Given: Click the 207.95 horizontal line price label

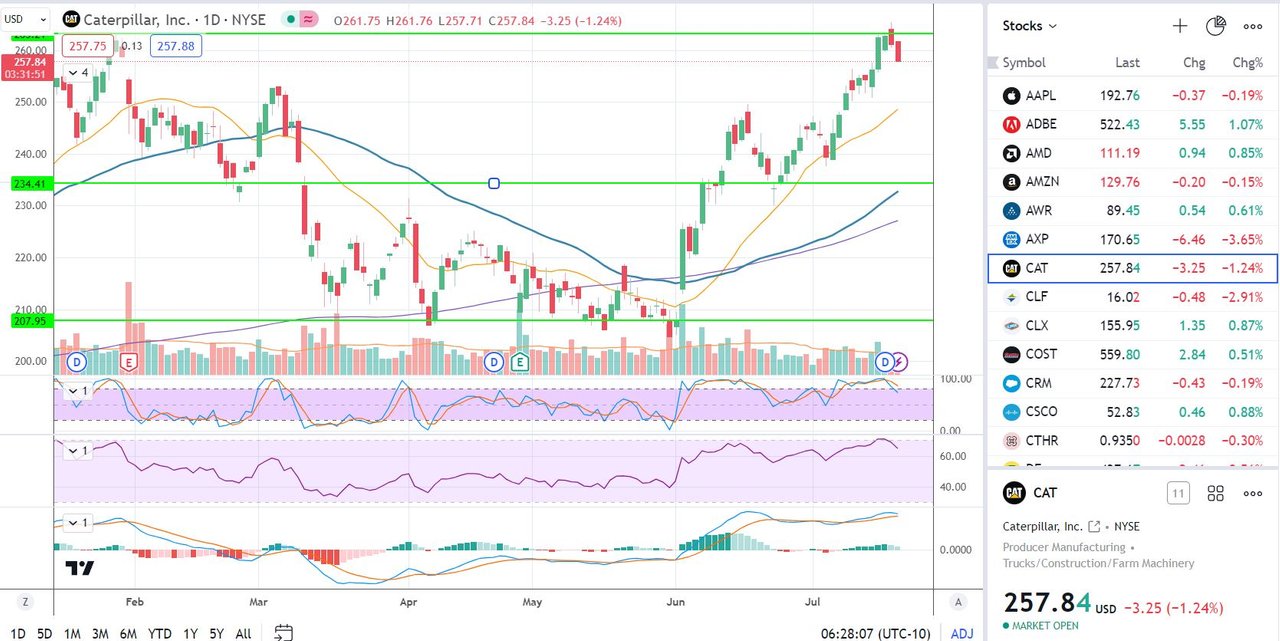Looking at the screenshot, I should pyautogui.click(x=30, y=321).
